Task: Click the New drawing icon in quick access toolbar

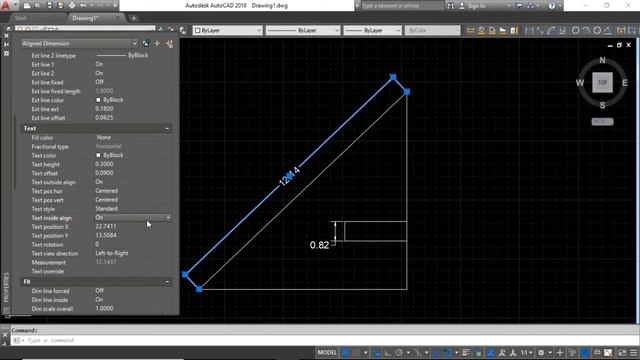Action: 27,6
